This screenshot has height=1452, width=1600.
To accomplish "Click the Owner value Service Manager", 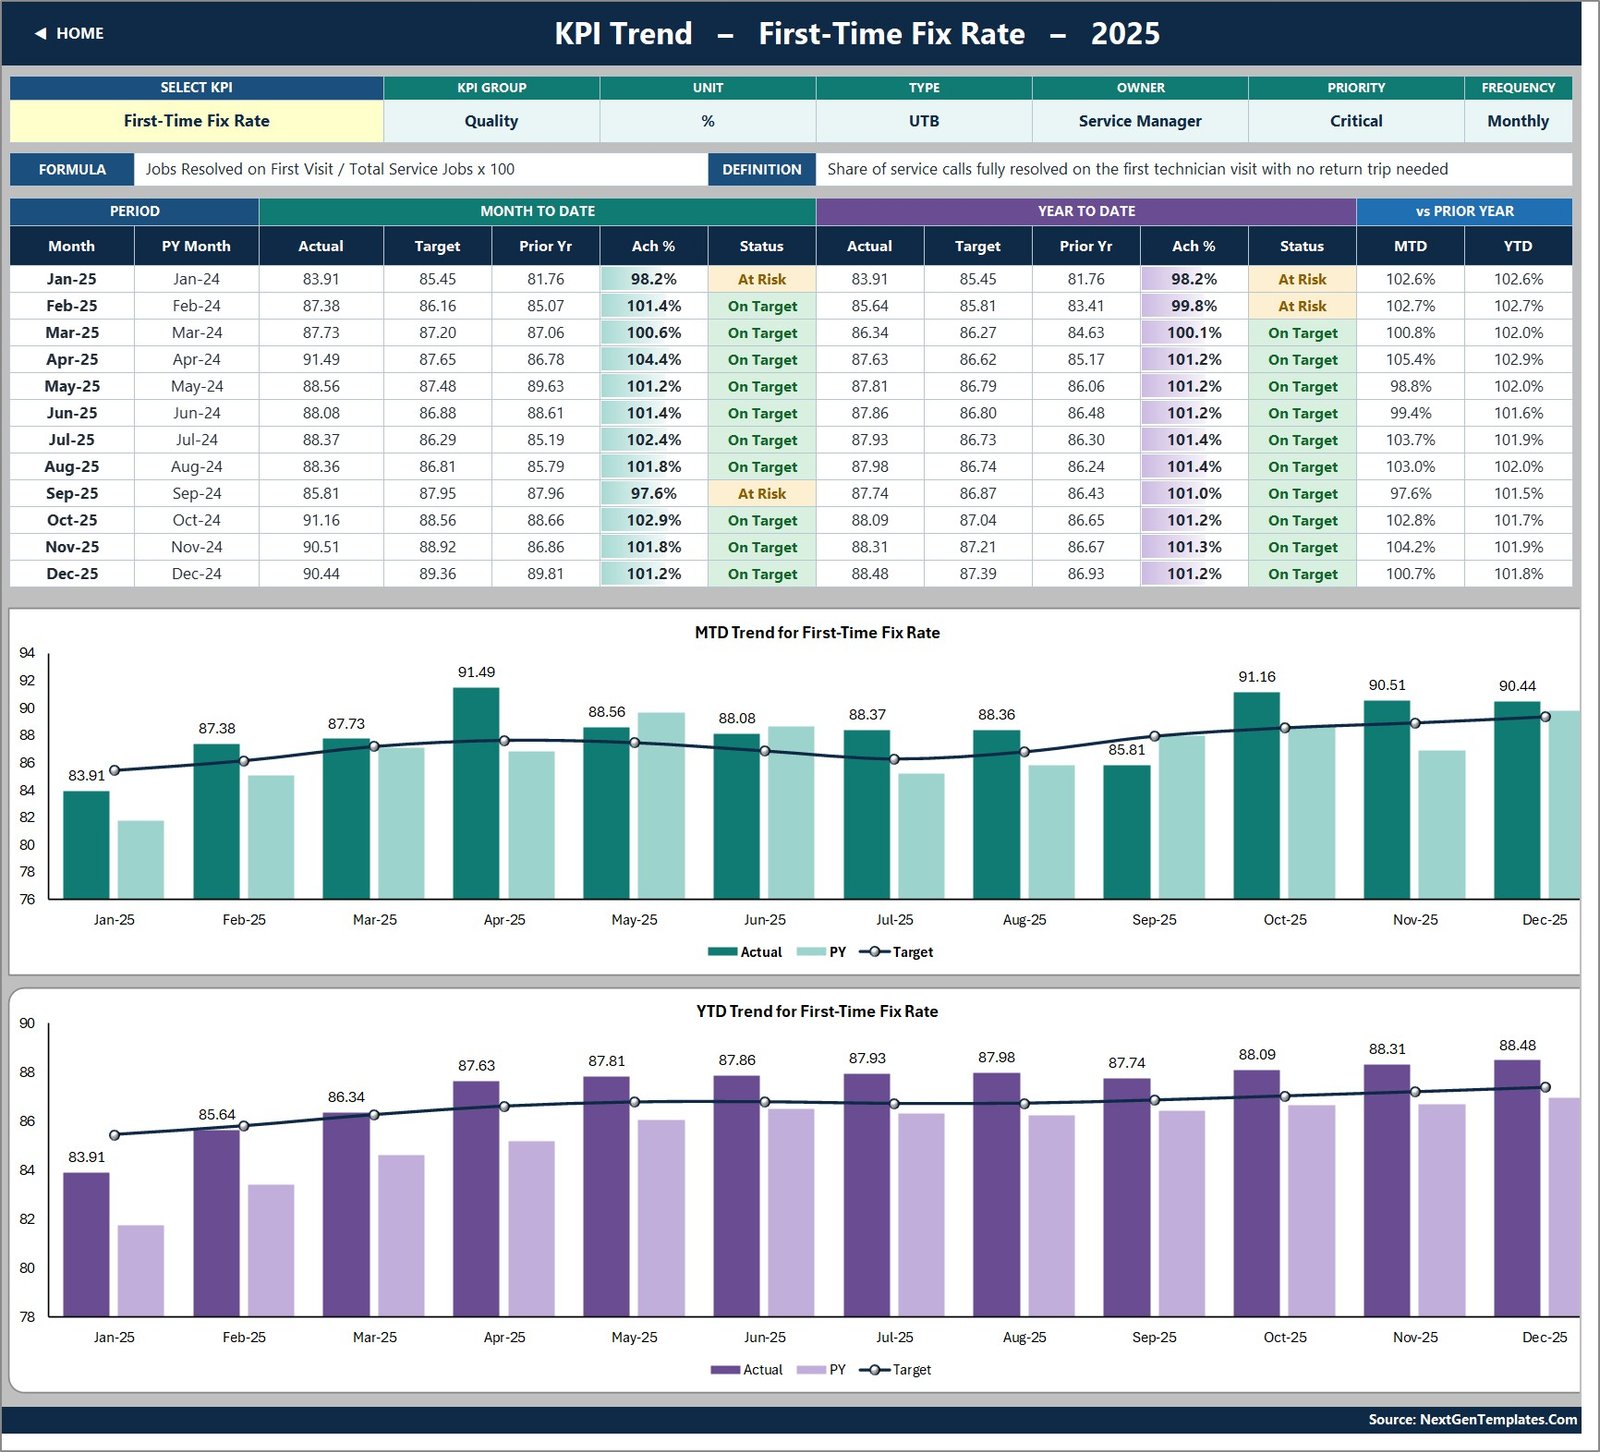I will (1140, 121).
